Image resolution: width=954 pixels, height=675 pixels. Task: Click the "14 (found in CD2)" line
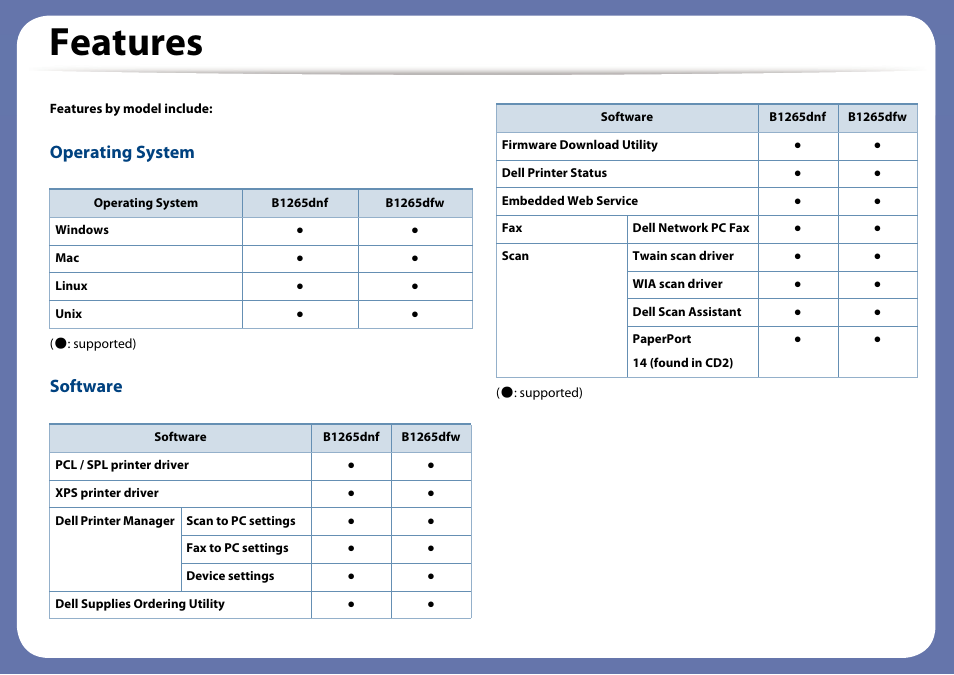point(683,363)
